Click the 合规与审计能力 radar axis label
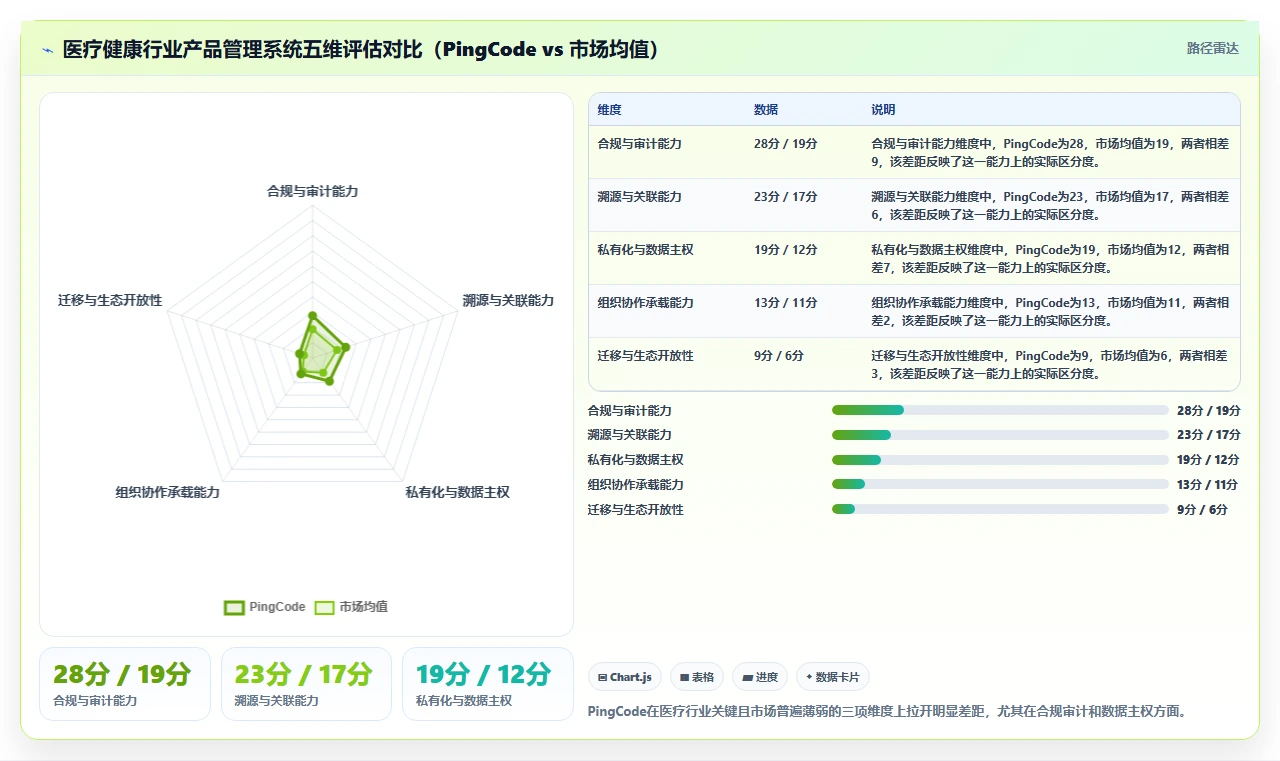This screenshot has height=761, width=1280. [312, 191]
